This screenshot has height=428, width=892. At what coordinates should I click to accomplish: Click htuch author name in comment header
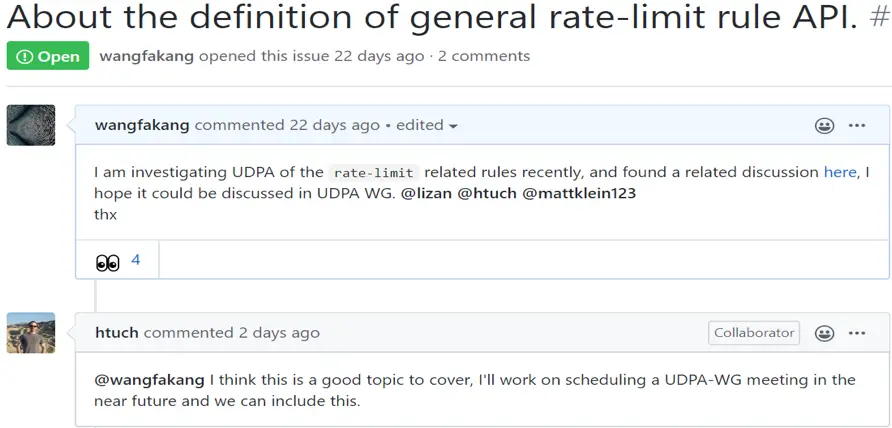pyautogui.click(x=117, y=333)
